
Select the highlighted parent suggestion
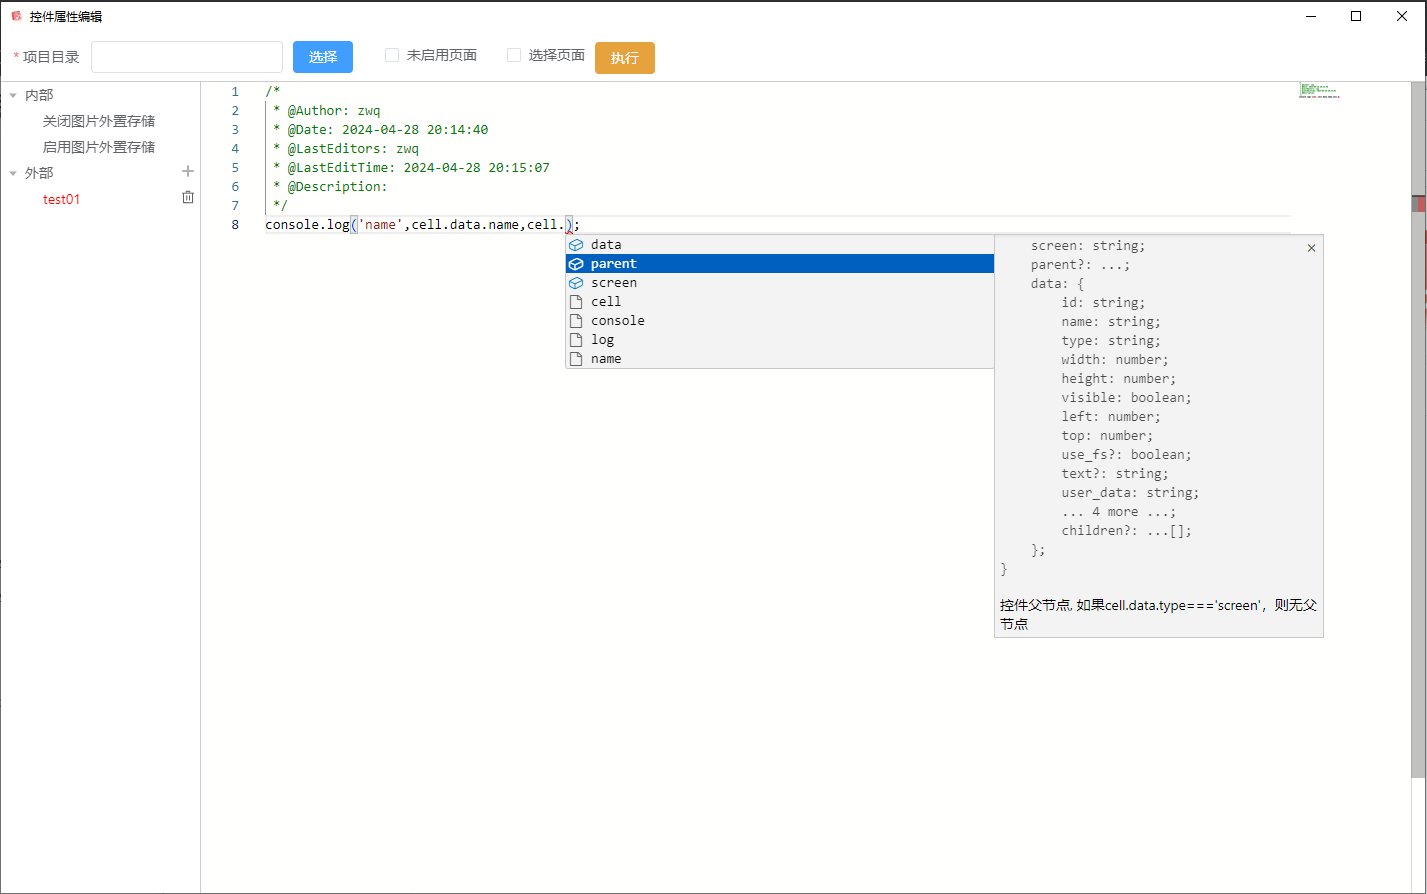point(780,264)
